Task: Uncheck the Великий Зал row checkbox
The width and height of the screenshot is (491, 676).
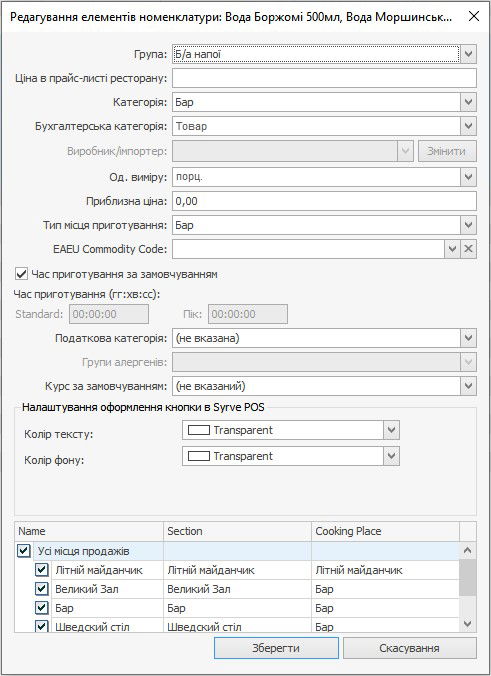Action: 41,589
